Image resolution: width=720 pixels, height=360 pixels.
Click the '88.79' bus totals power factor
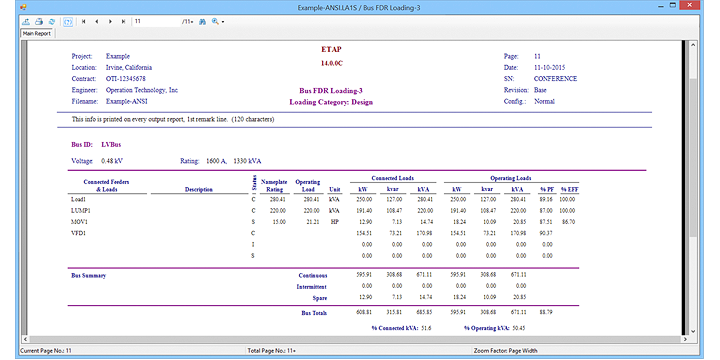click(547, 313)
